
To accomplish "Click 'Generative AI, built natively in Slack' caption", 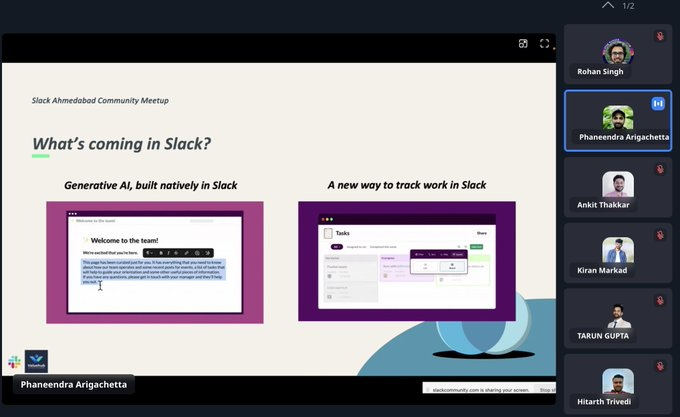I will 150,185.
